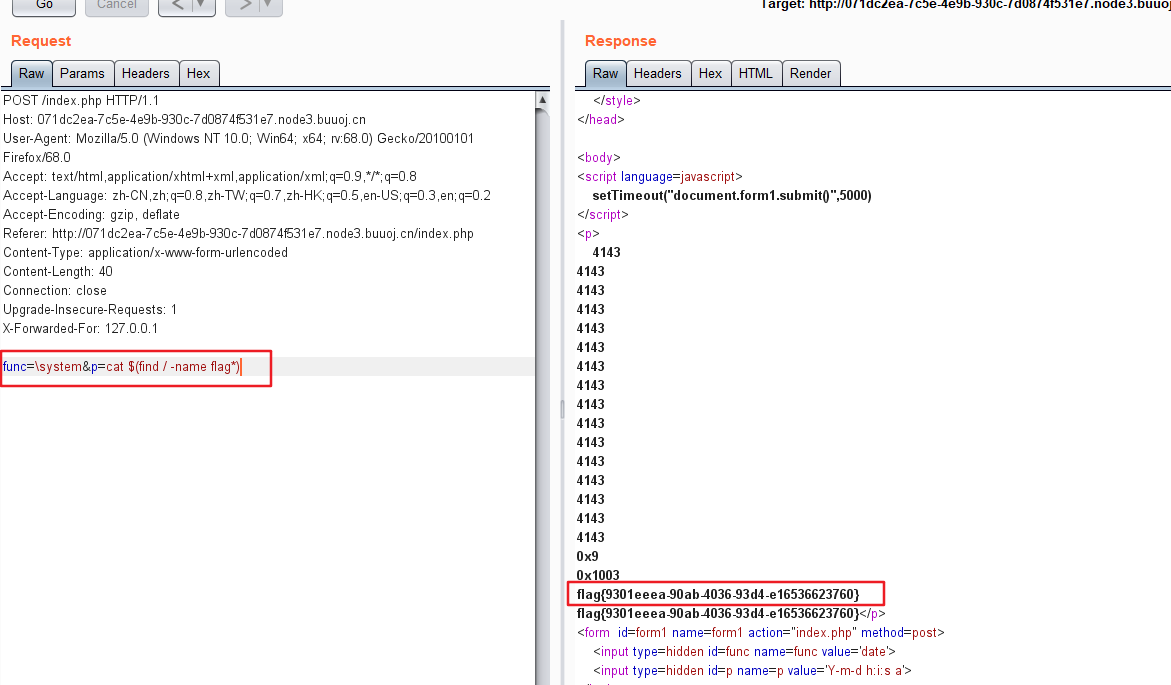Click the Accept-Encoding header line
Viewport: 1171px width, 685px height.
(x=91, y=214)
